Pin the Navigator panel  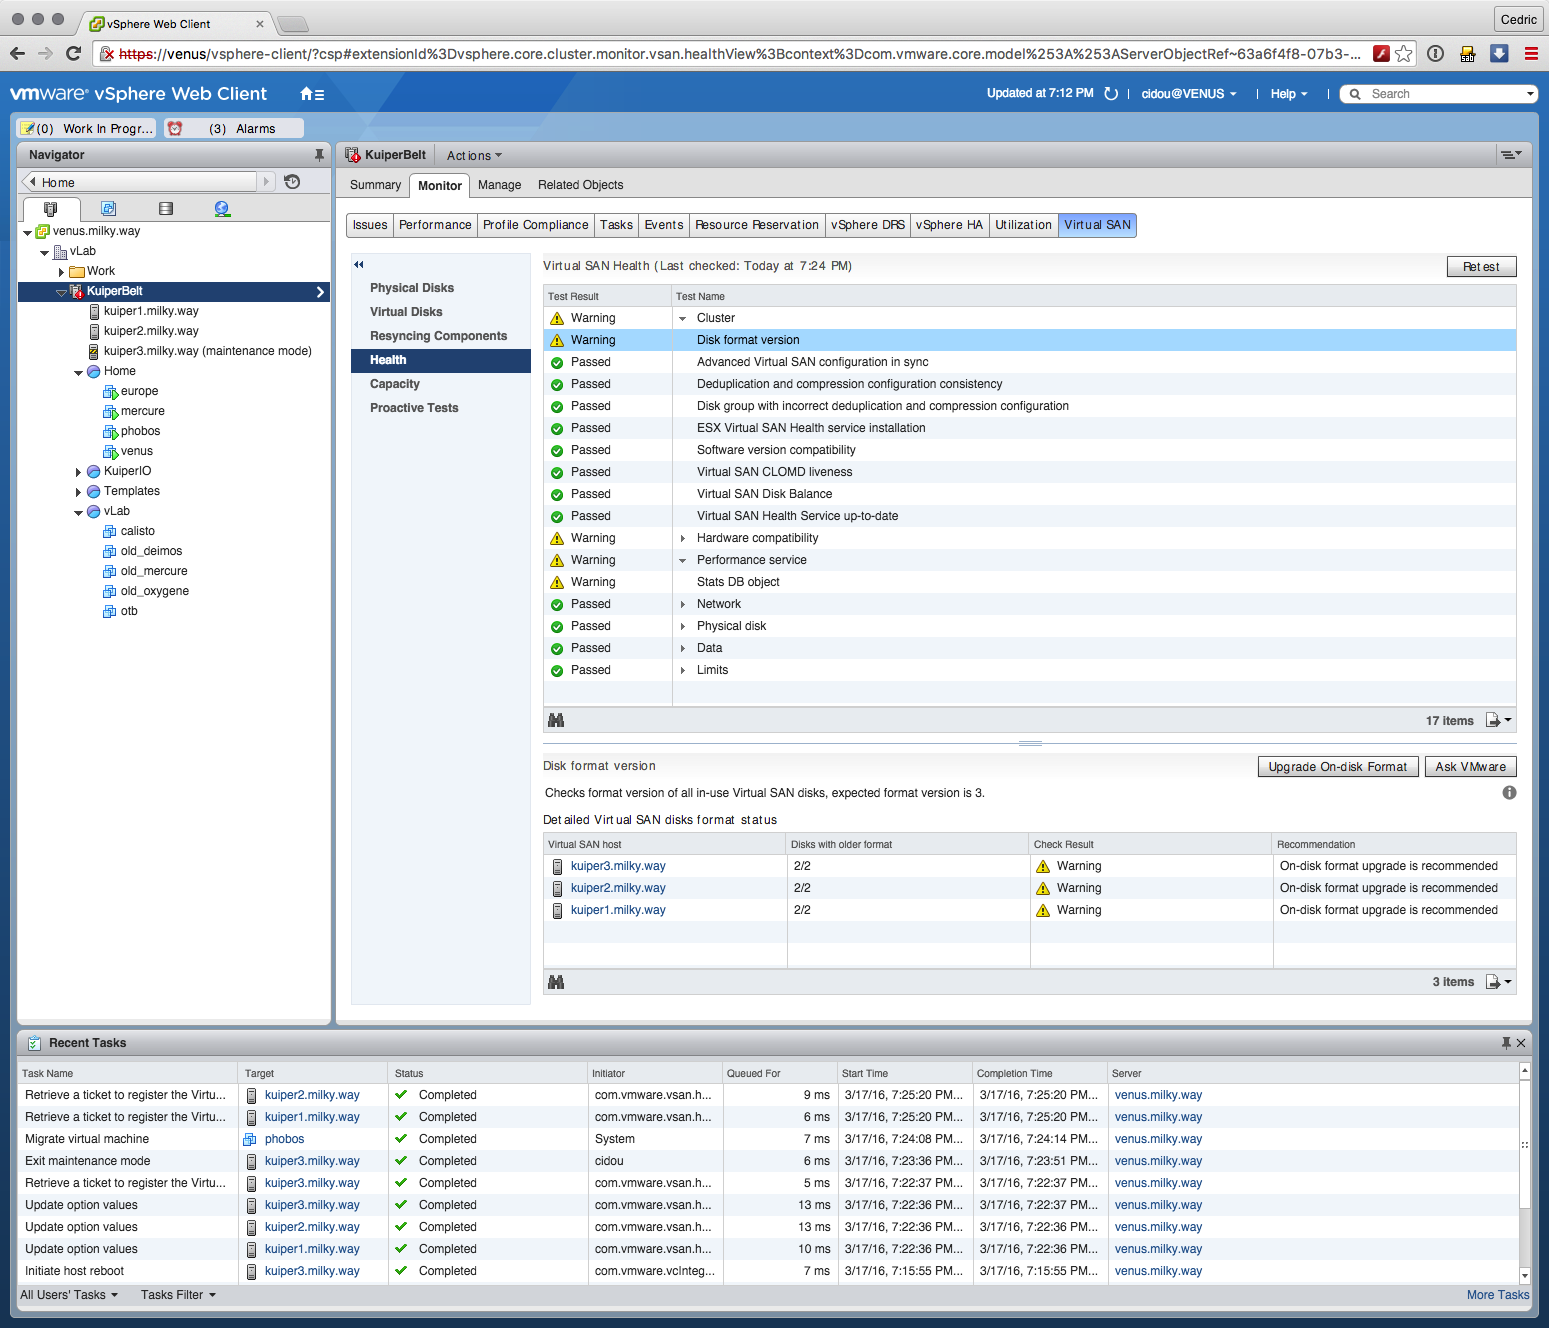point(319,155)
